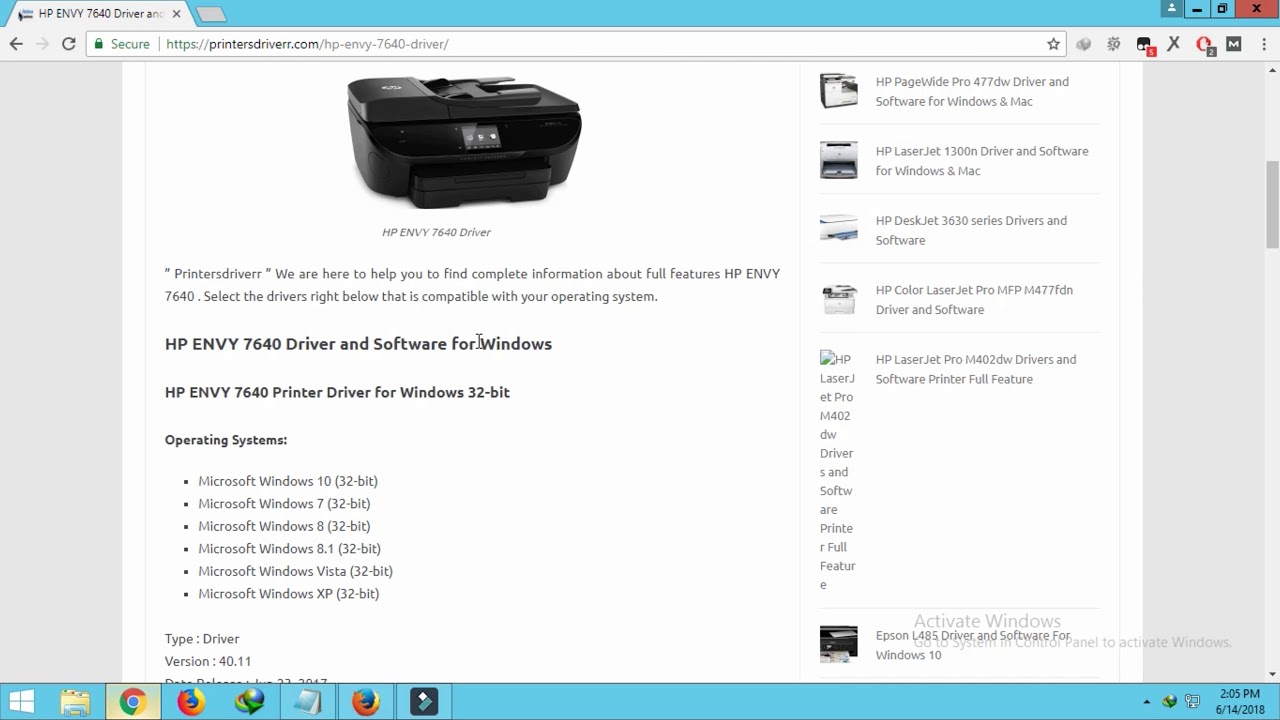Click 'Microsoft Windows 7 (32-bit)' list item
Screen dimensions: 1280x720
point(284,504)
